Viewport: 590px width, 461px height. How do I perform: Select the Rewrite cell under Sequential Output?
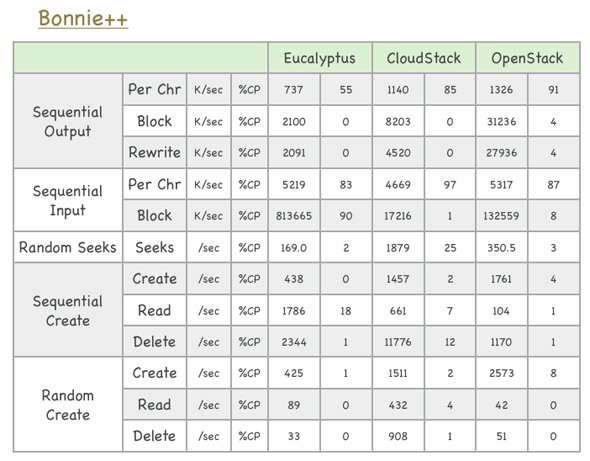(x=154, y=152)
